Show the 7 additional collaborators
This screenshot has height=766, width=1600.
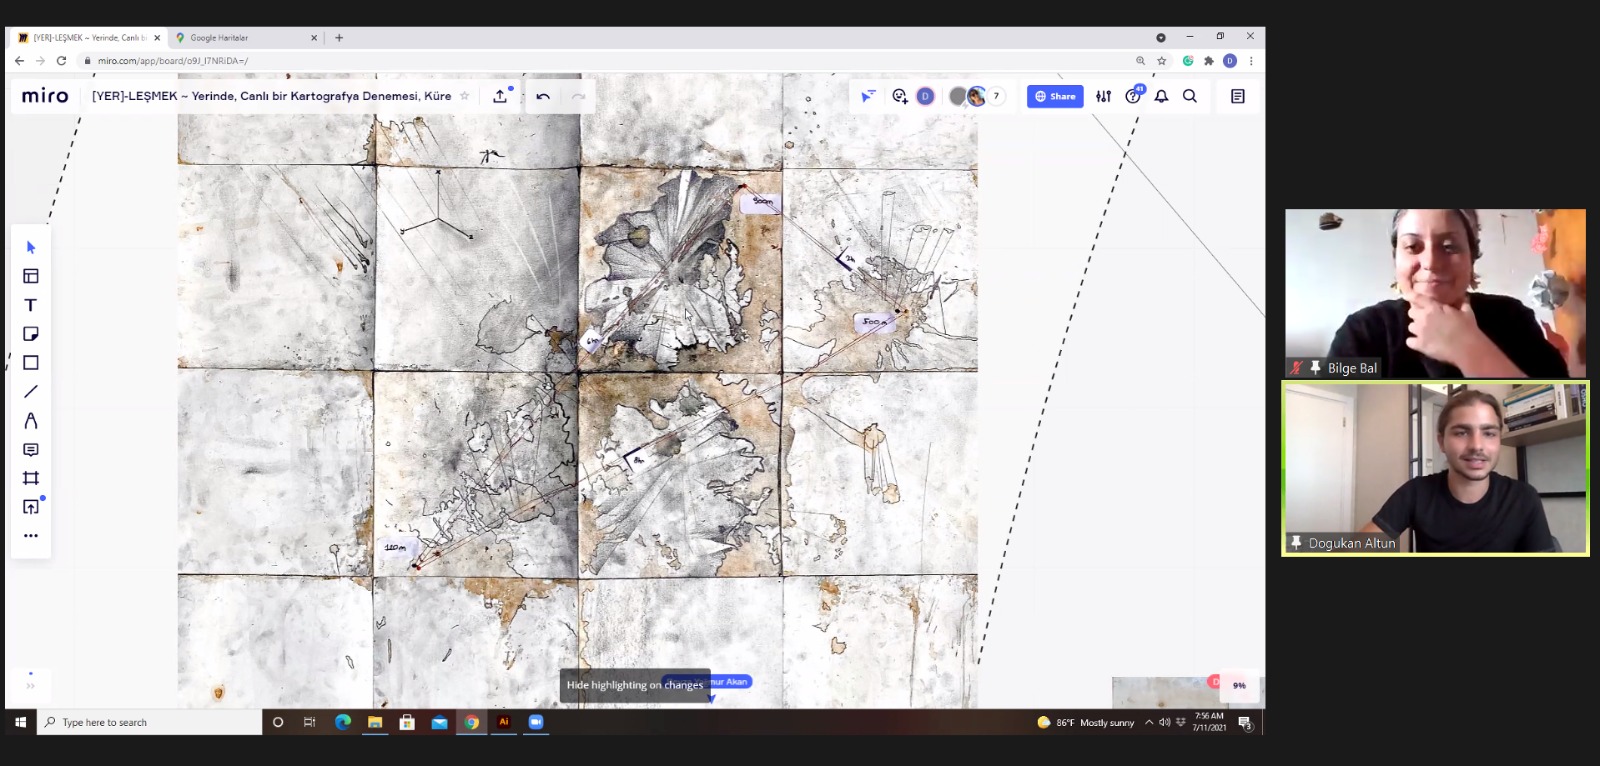point(996,96)
